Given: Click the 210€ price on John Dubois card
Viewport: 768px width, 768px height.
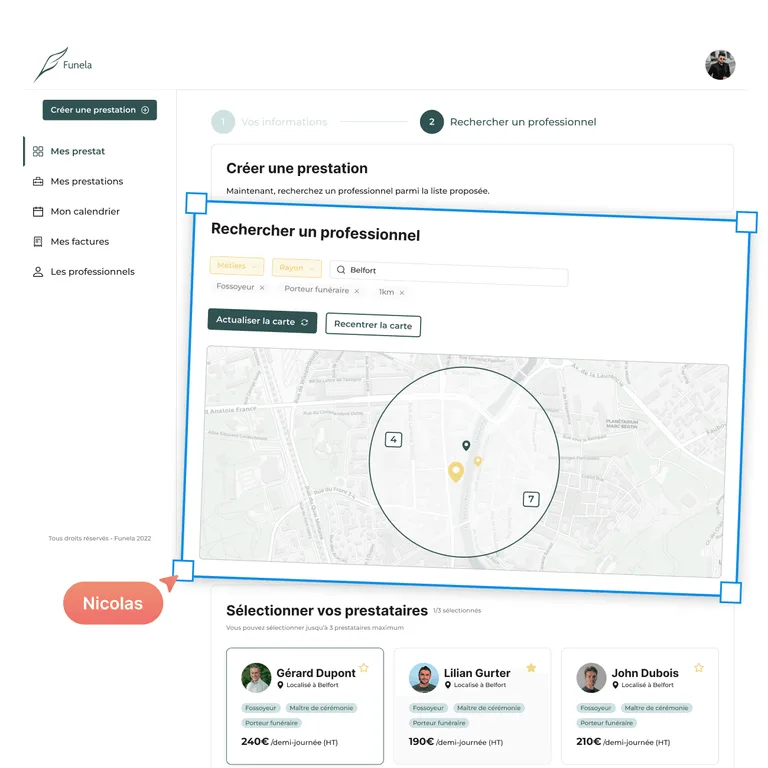Looking at the screenshot, I should click(x=589, y=742).
